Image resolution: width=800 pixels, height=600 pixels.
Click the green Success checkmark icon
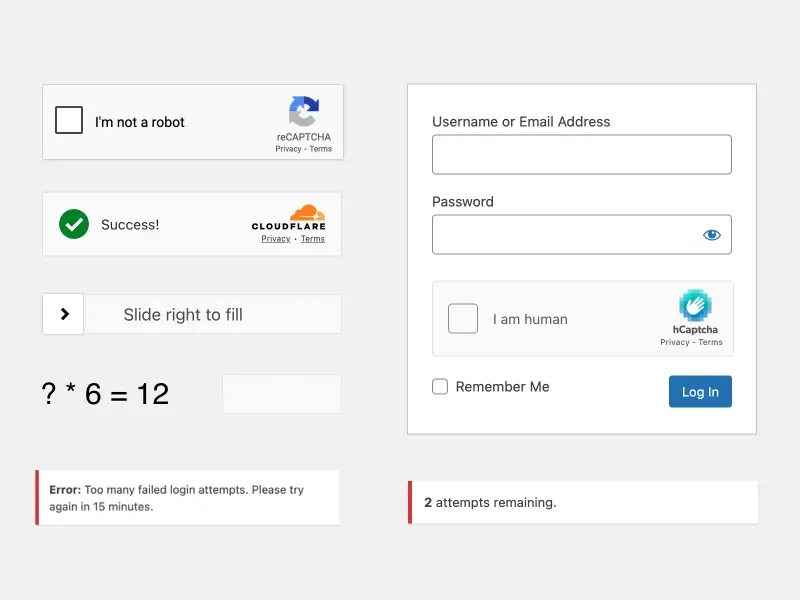click(74, 224)
